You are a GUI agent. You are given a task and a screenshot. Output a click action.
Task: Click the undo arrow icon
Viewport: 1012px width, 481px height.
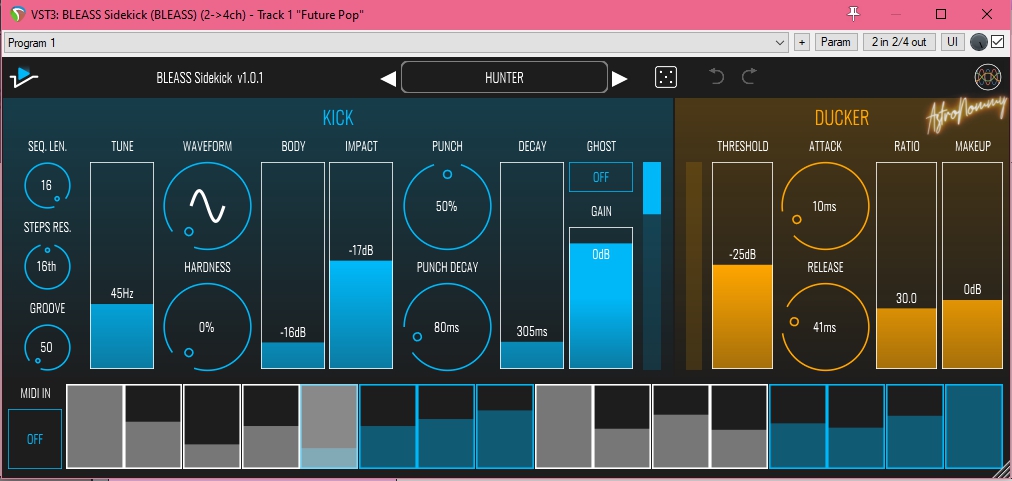tap(716, 77)
